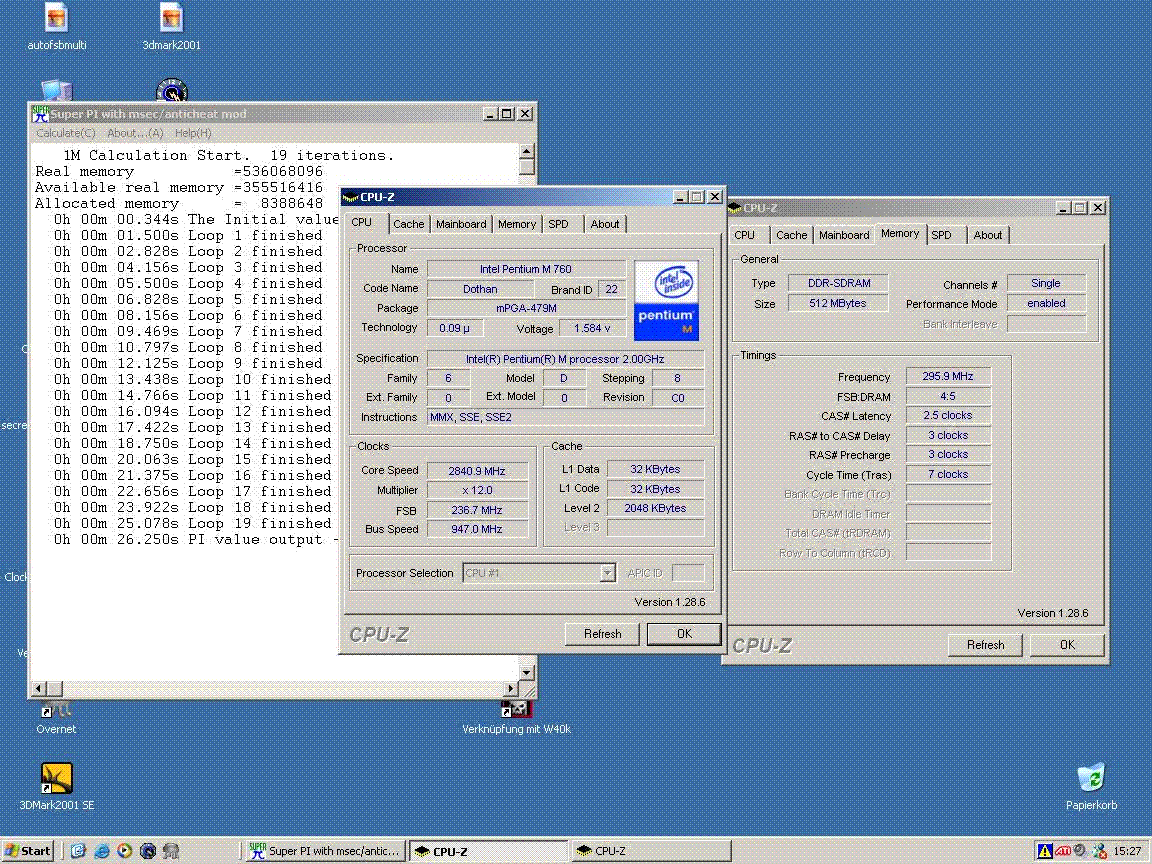This screenshot has height=864, width=1152.
Task: Open the SPD tab in the Memory CPU-Z window
Action: 941,235
